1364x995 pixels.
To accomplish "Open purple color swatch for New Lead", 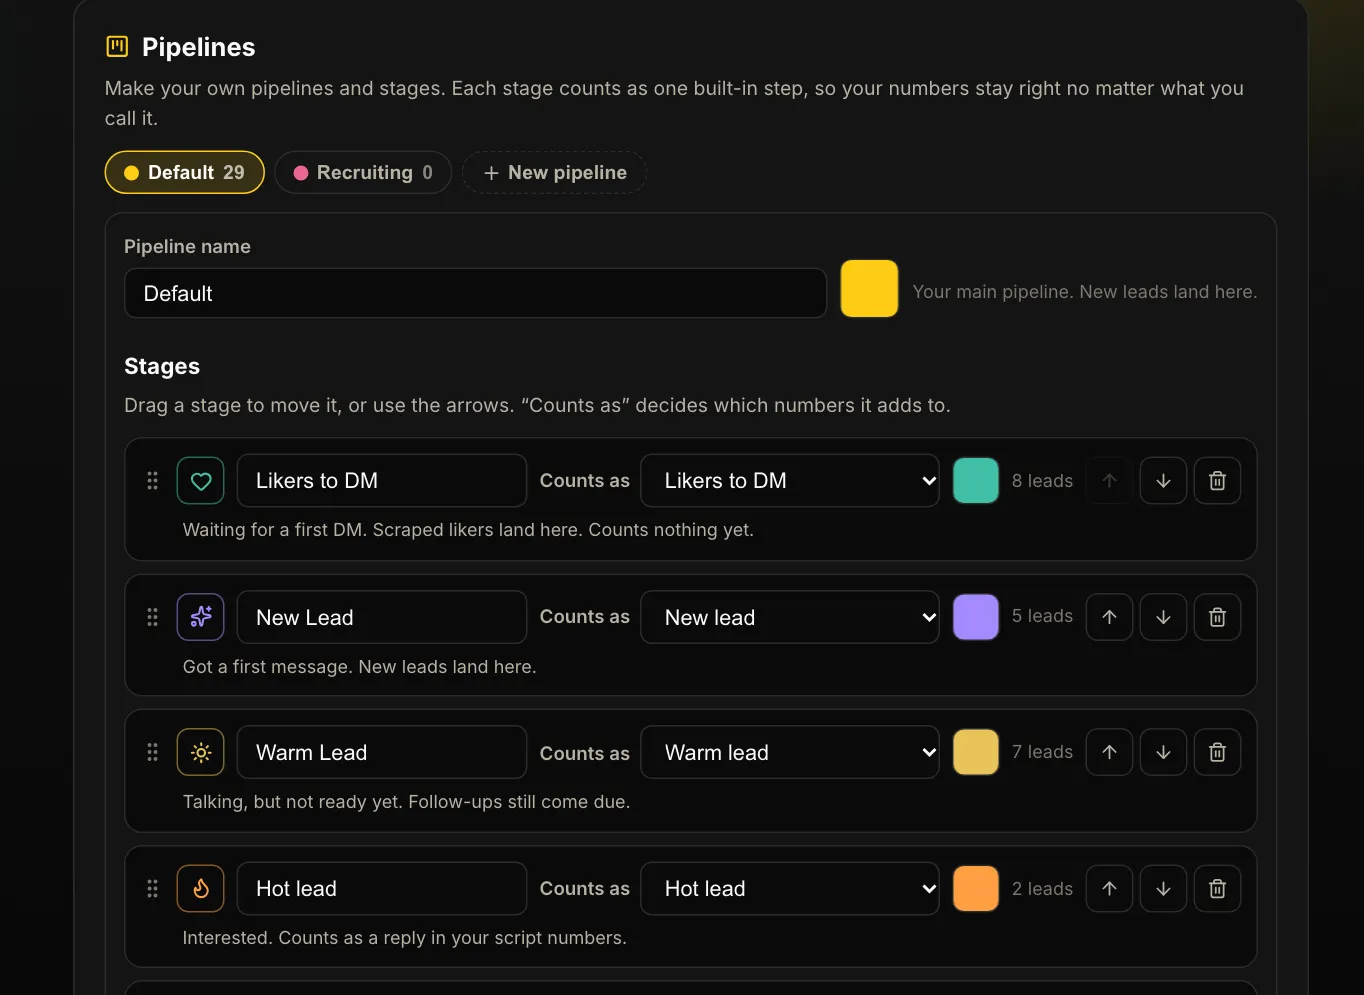I will [976, 617].
